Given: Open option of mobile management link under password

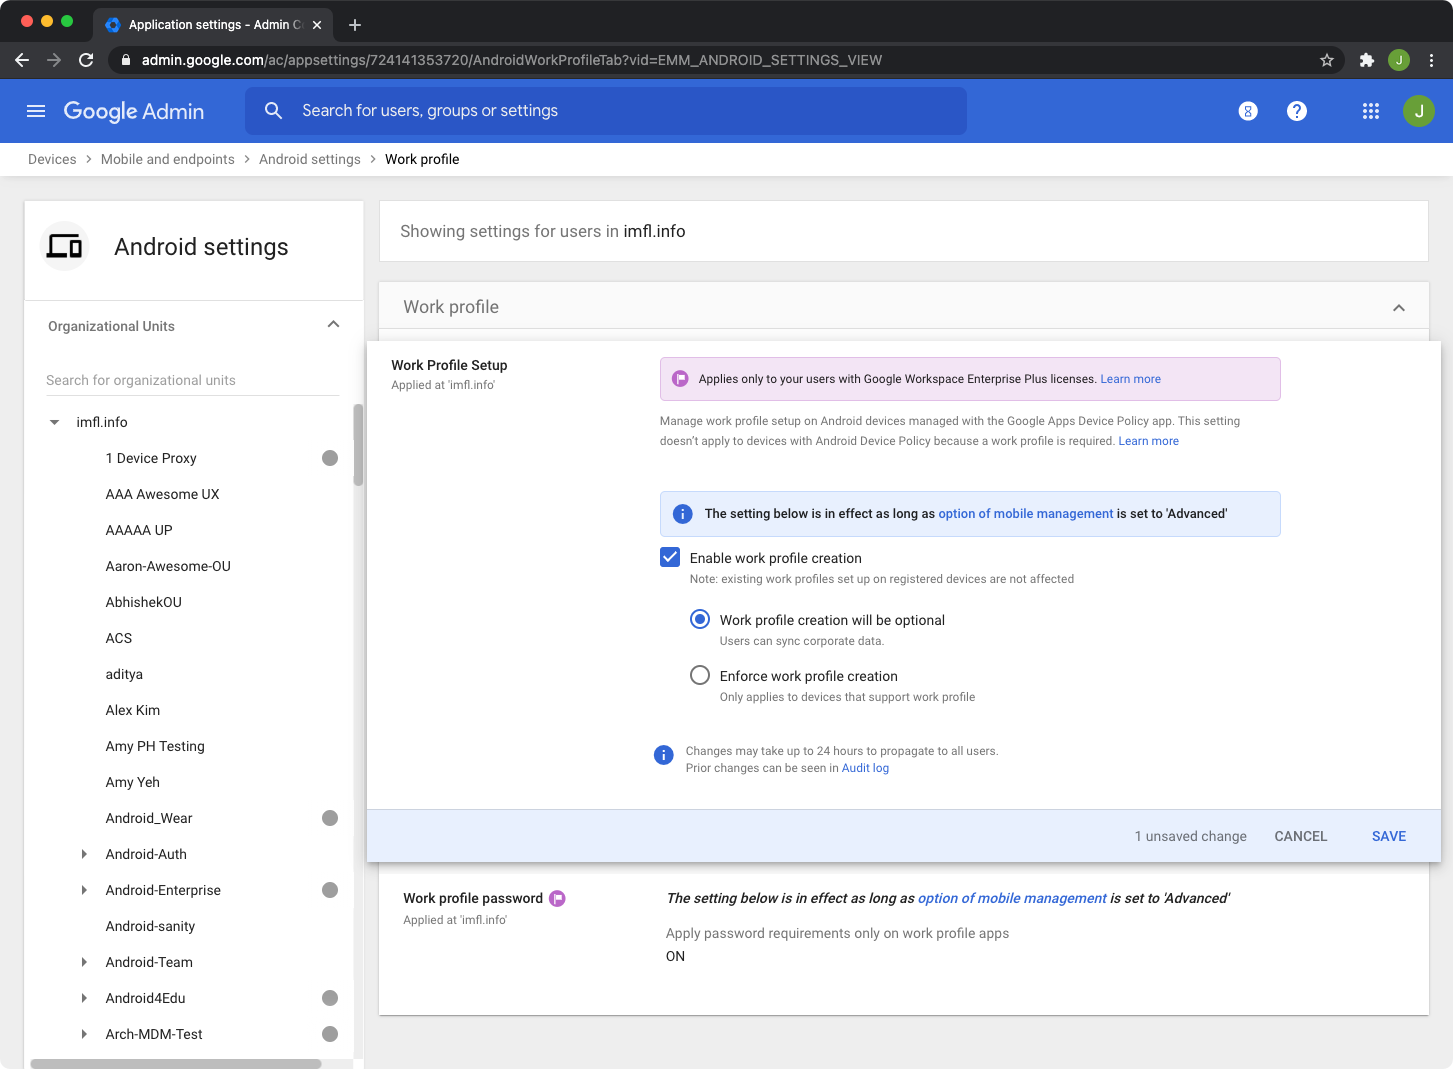Looking at the screenshot, I should (x=1012, y=898).
